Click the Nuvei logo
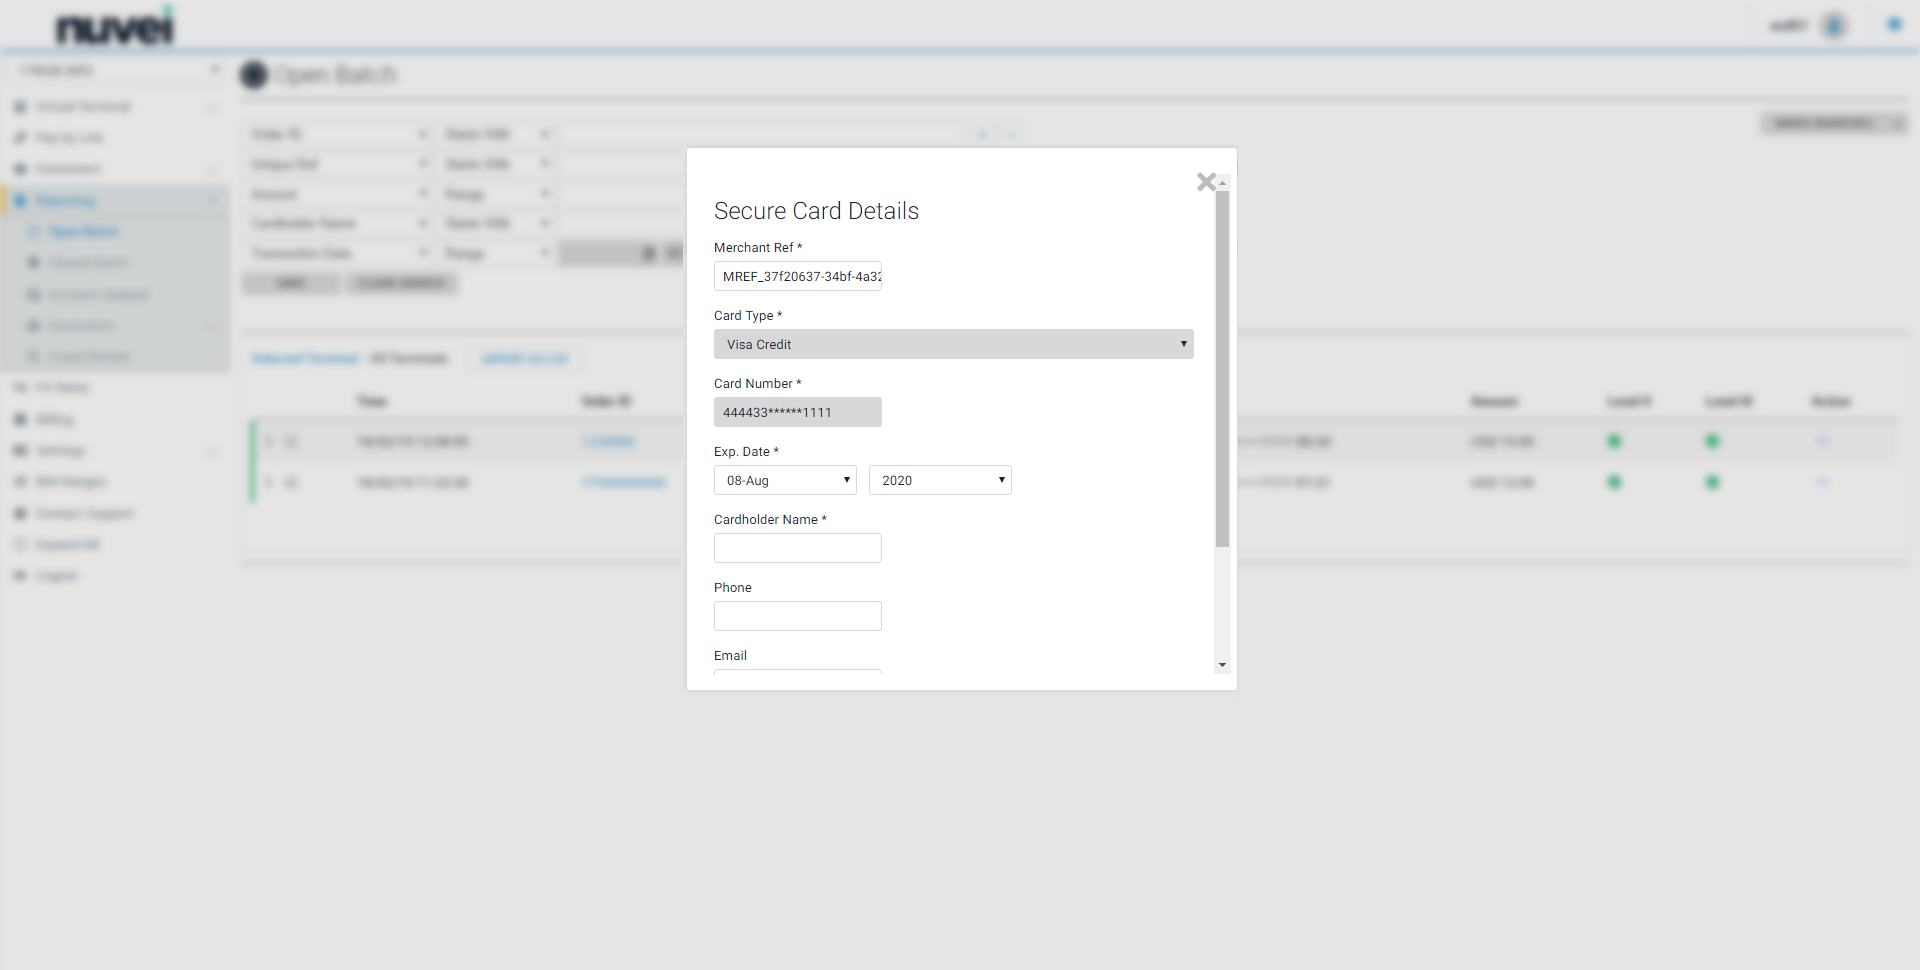 114,28
